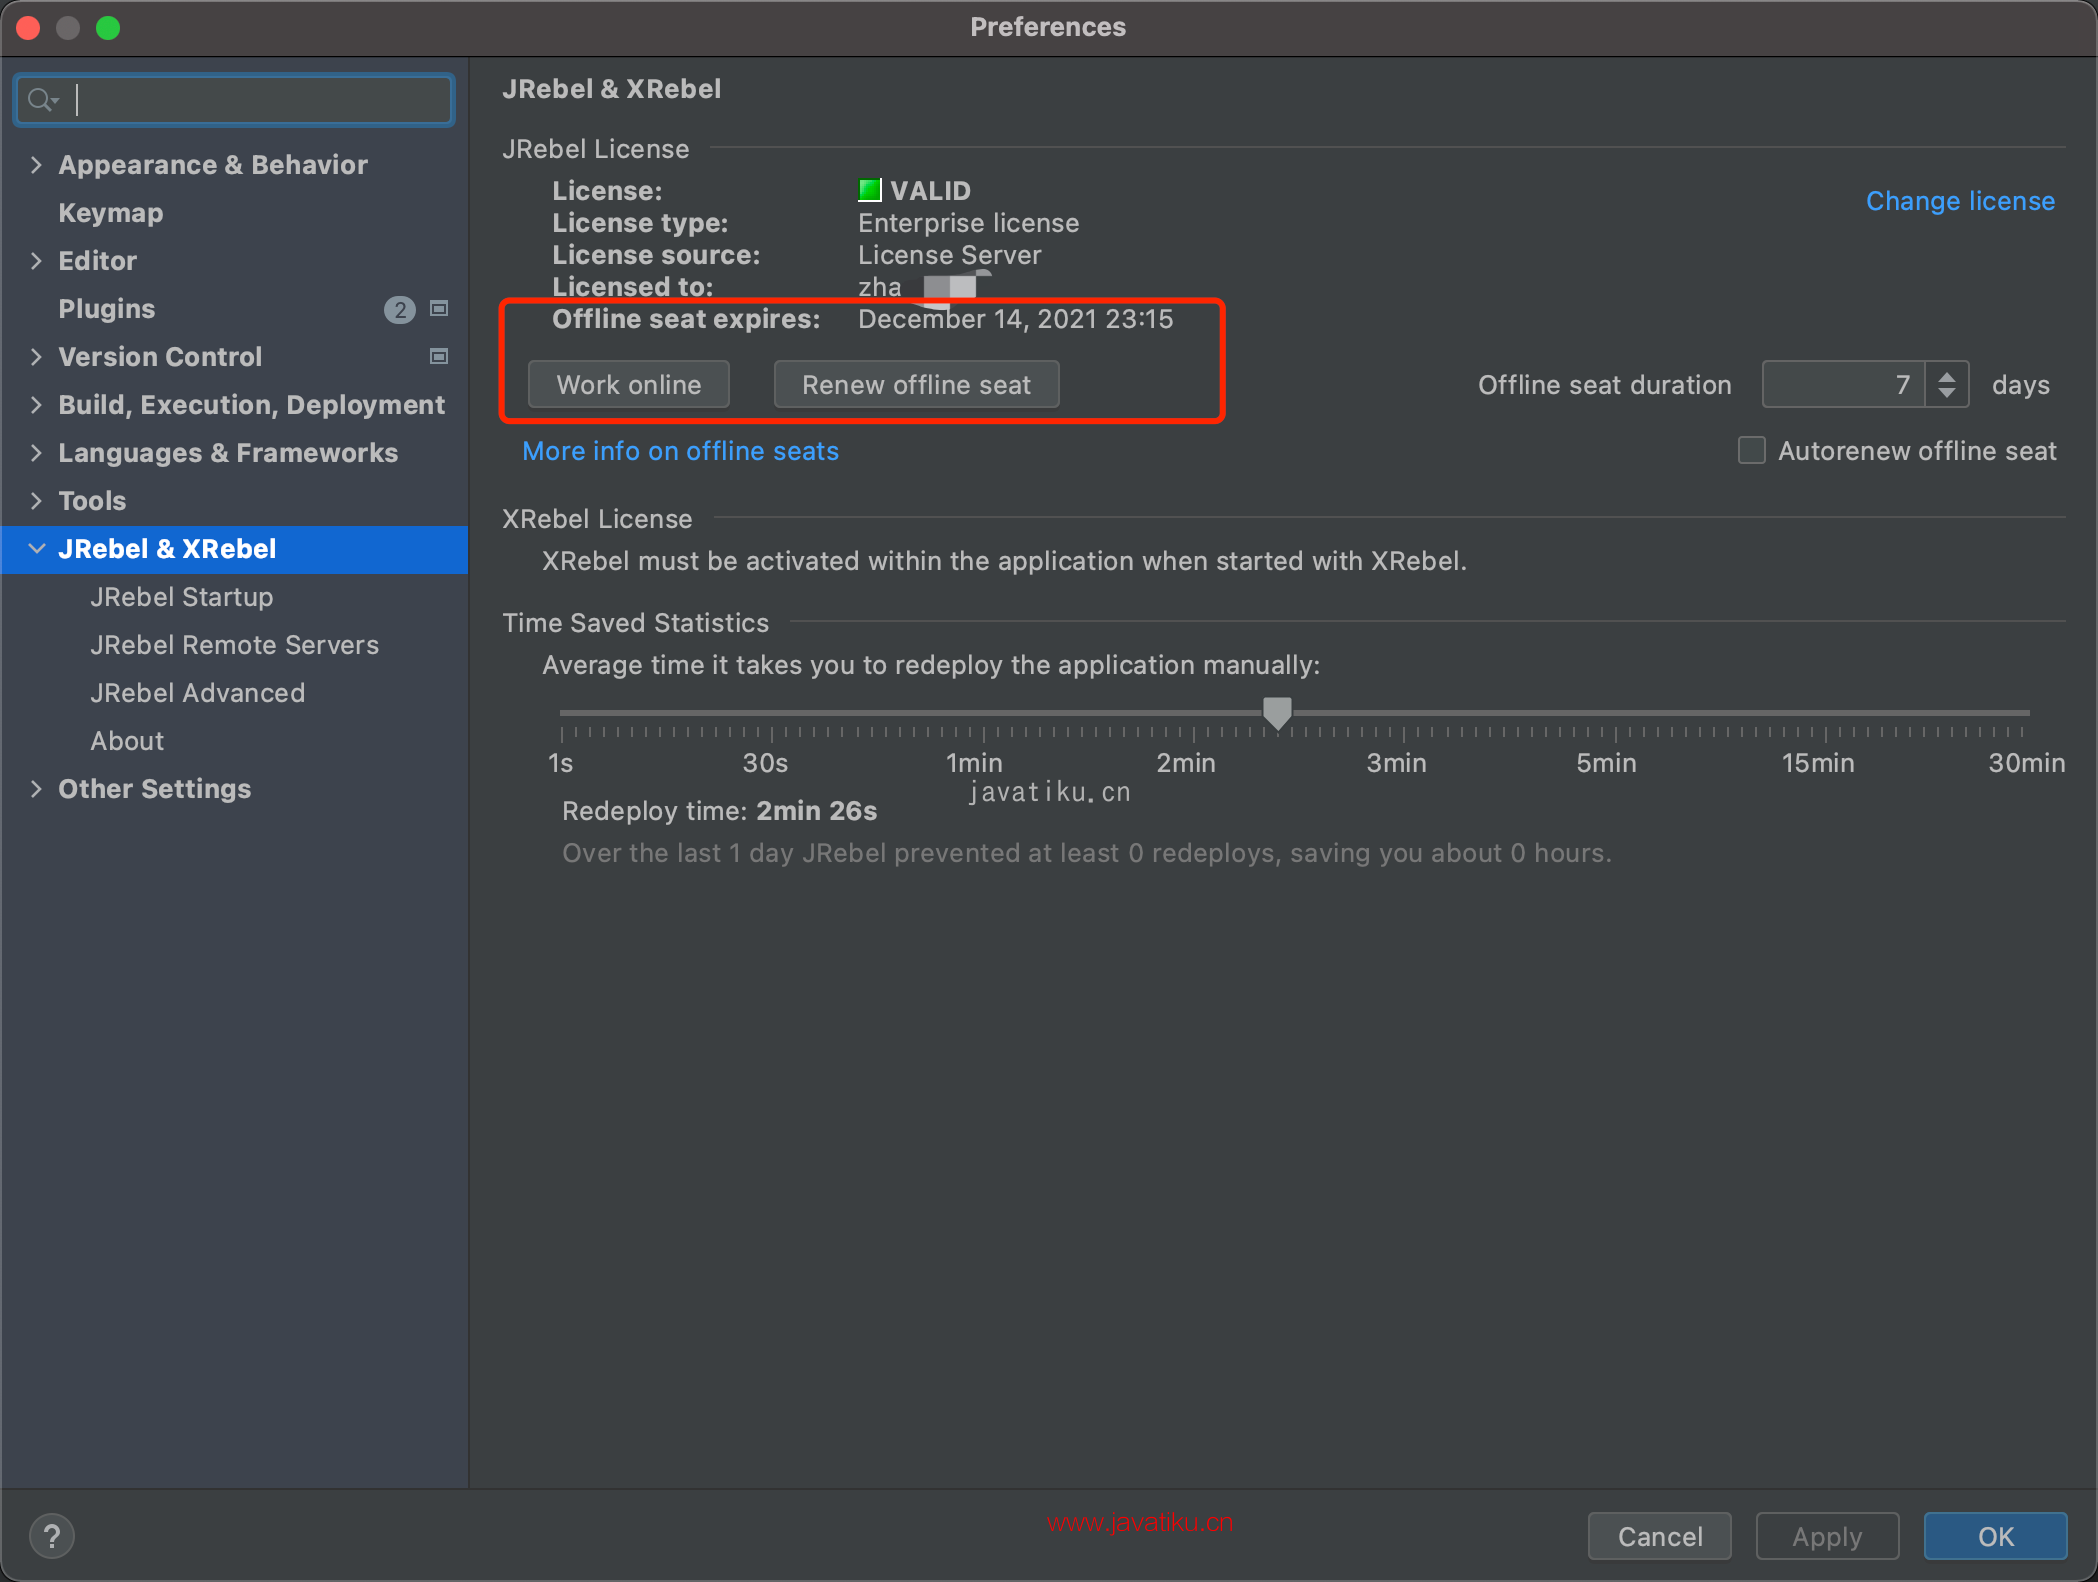This screenshot has height=1582, width=2098.
Task: Decrease the offline seat duration stepper
Action: point(1946,394)
